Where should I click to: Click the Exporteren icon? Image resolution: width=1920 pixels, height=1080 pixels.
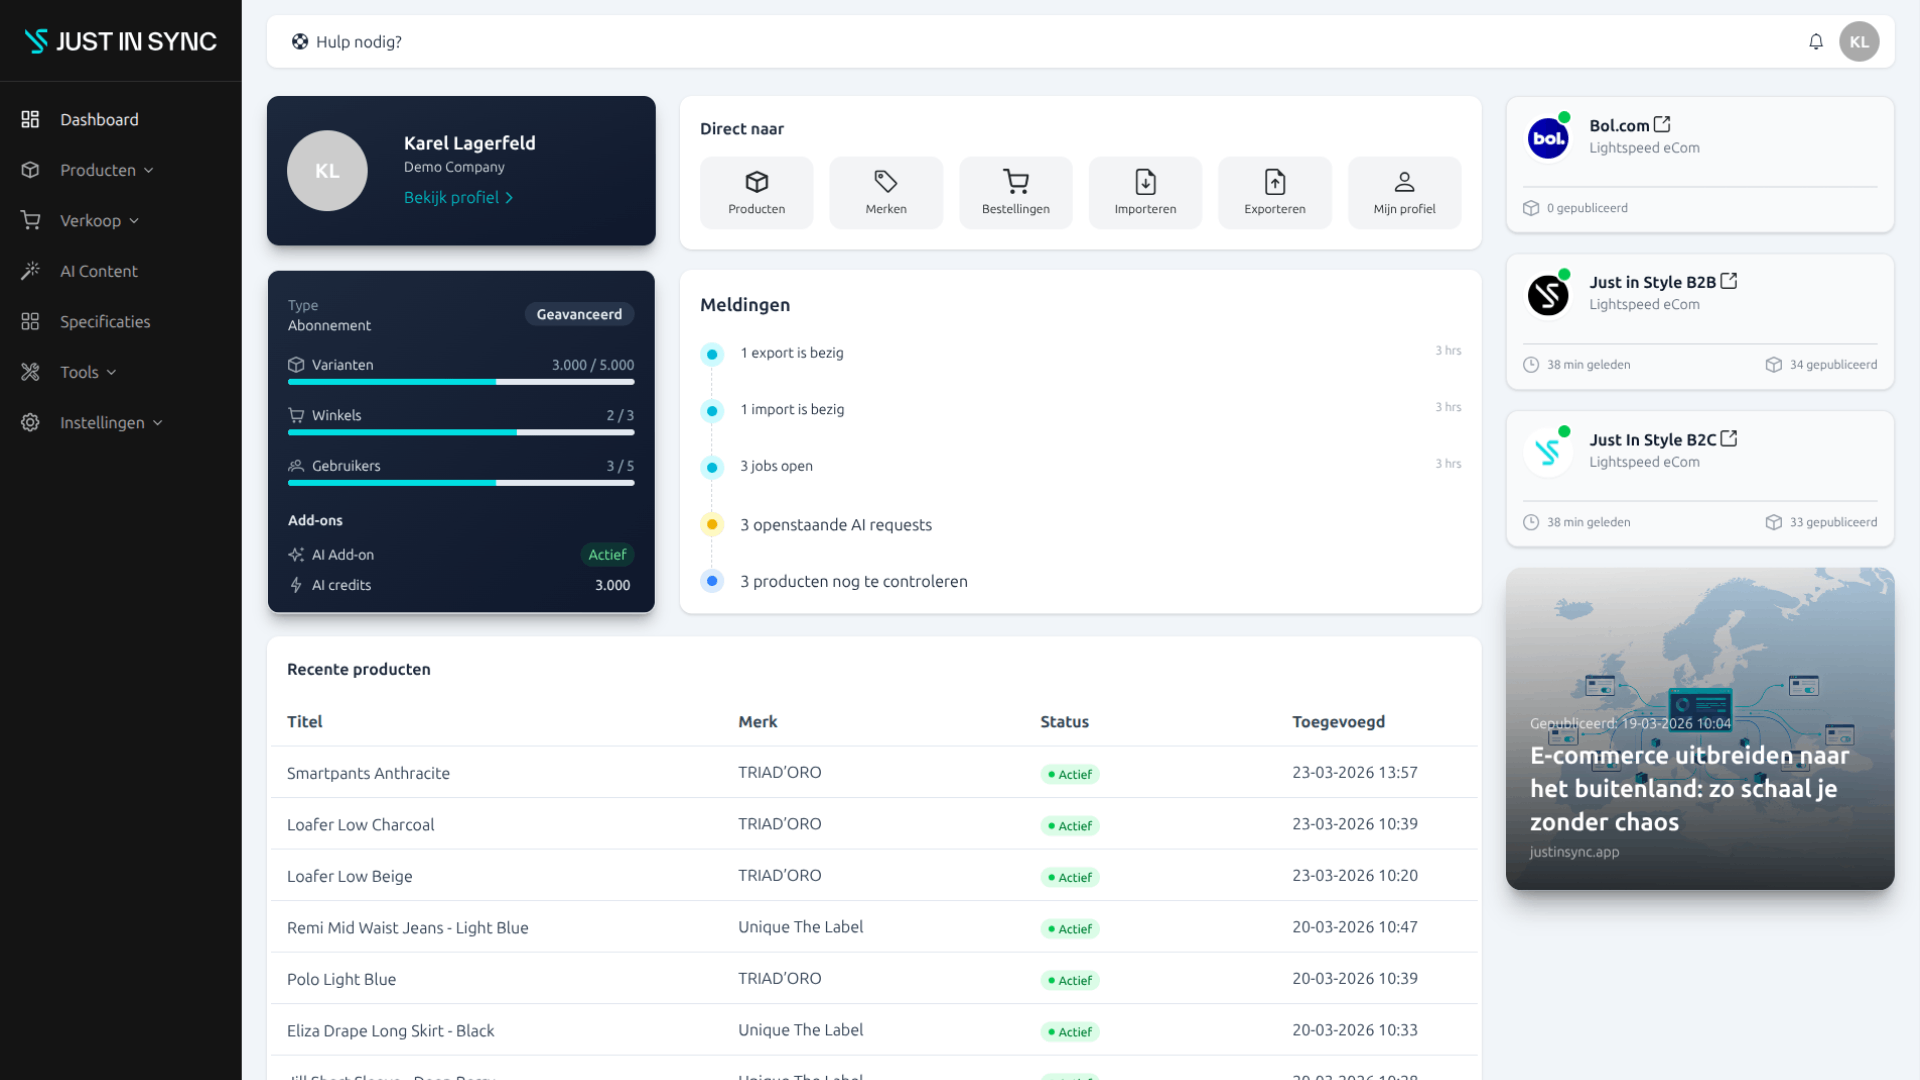[x=1274, y=181]
